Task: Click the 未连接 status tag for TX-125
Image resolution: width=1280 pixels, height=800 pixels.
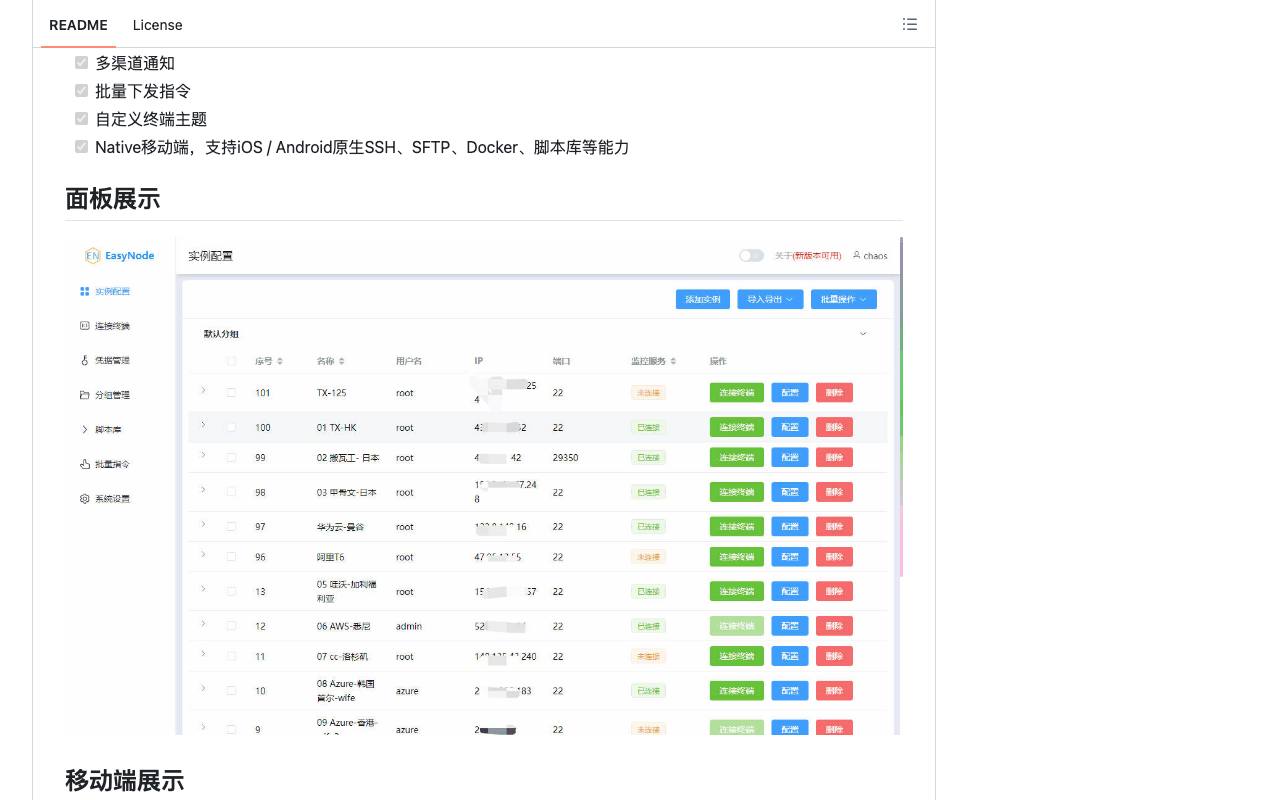Action: click(648, 393)
